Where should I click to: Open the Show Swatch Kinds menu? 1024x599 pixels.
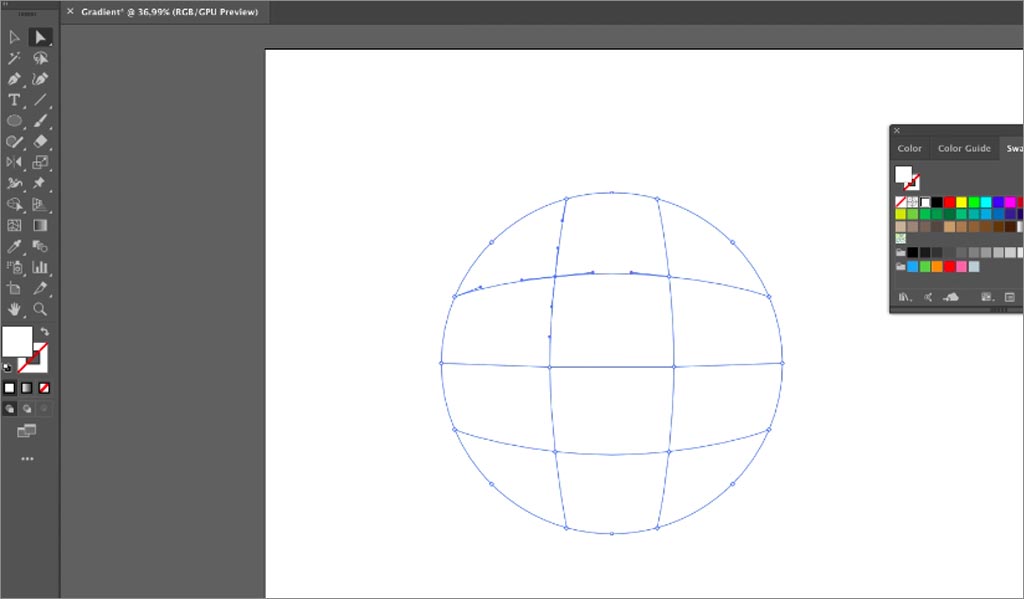pos(927,296)
